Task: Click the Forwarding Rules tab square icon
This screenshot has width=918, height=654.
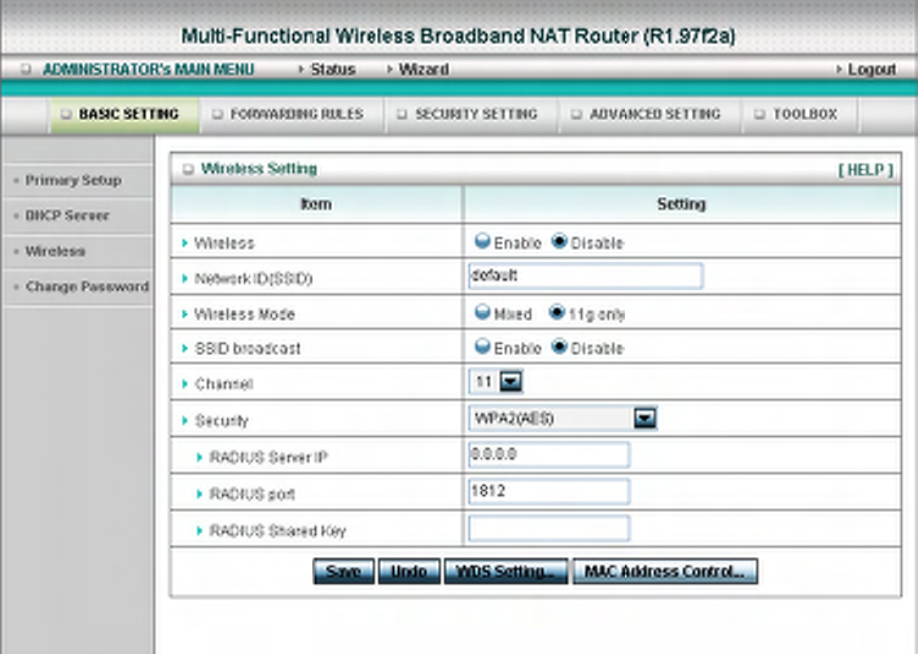Action: 217,114
